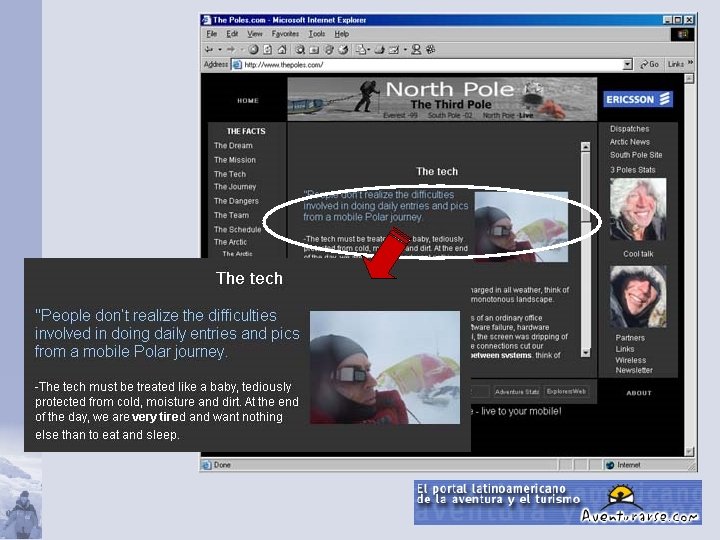Image resolution: width=720 pixels, height=540 pixels.
Task: Click the page icon in the address bar
Action: tap(237, 65)
